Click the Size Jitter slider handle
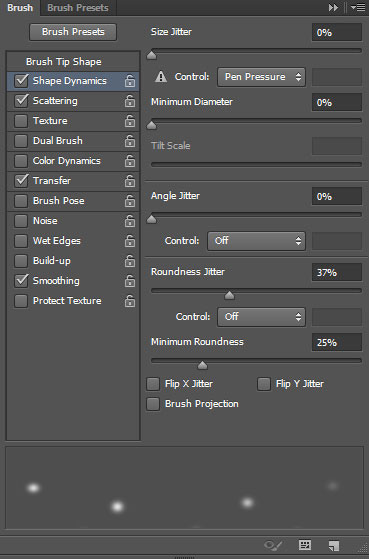Screen dimensions: 369x559 (152, 55)
